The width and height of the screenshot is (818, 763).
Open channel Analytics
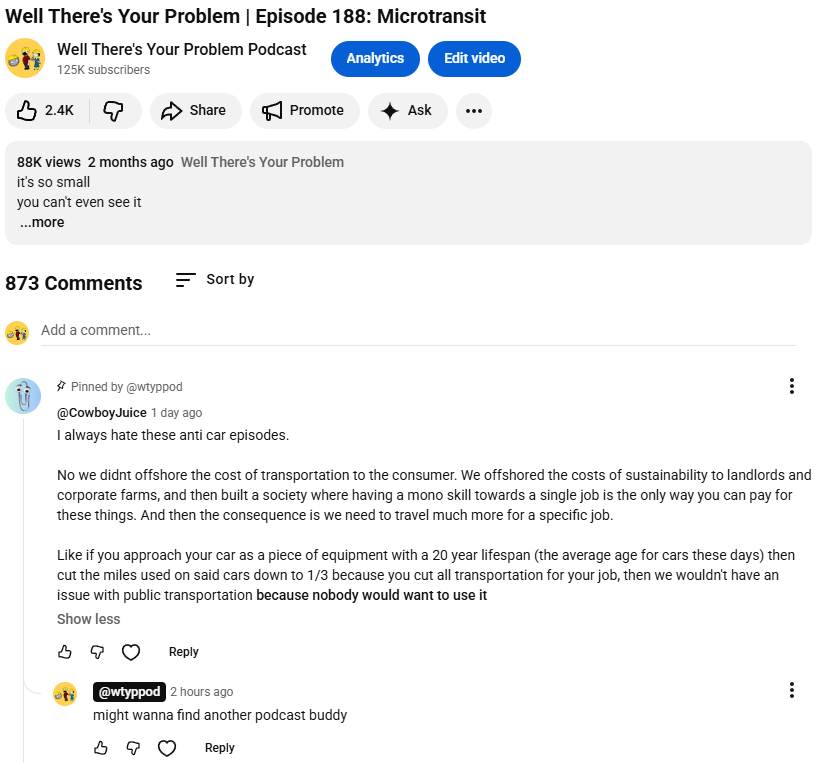[375, 59]
